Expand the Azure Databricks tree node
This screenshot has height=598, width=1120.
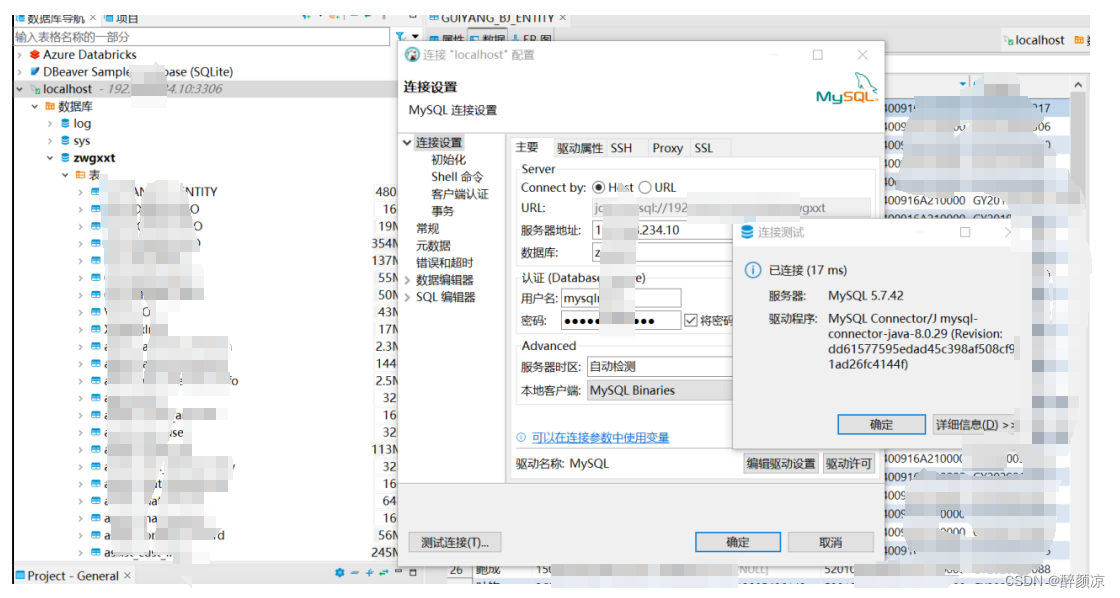point(19,54)
